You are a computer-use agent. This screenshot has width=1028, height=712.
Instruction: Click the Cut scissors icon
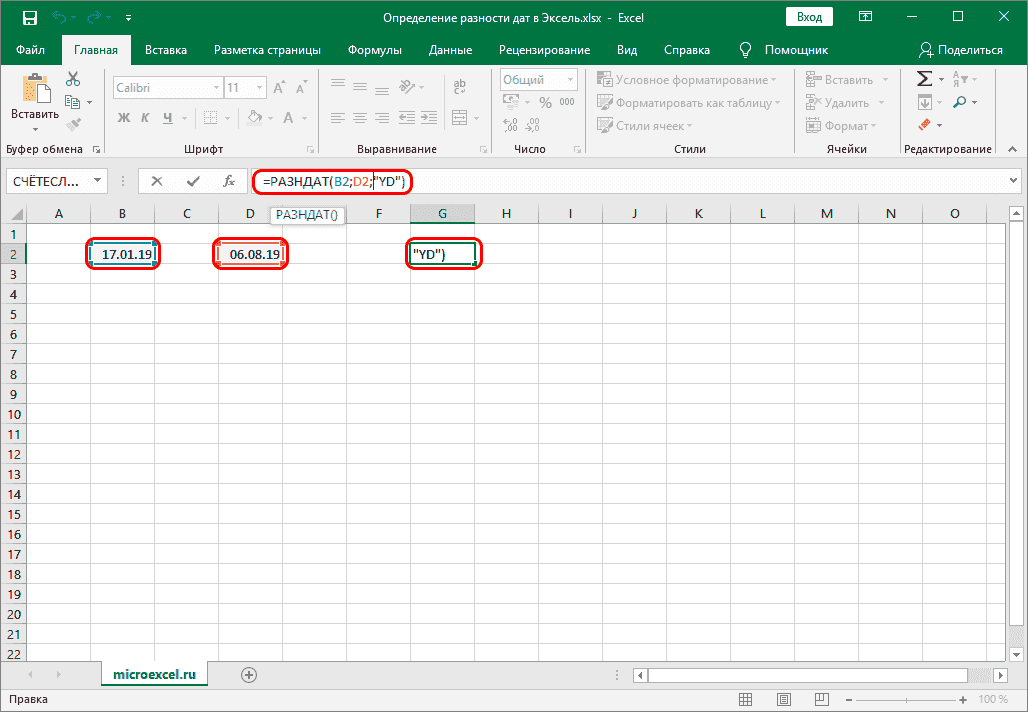[x=73, y=80]
